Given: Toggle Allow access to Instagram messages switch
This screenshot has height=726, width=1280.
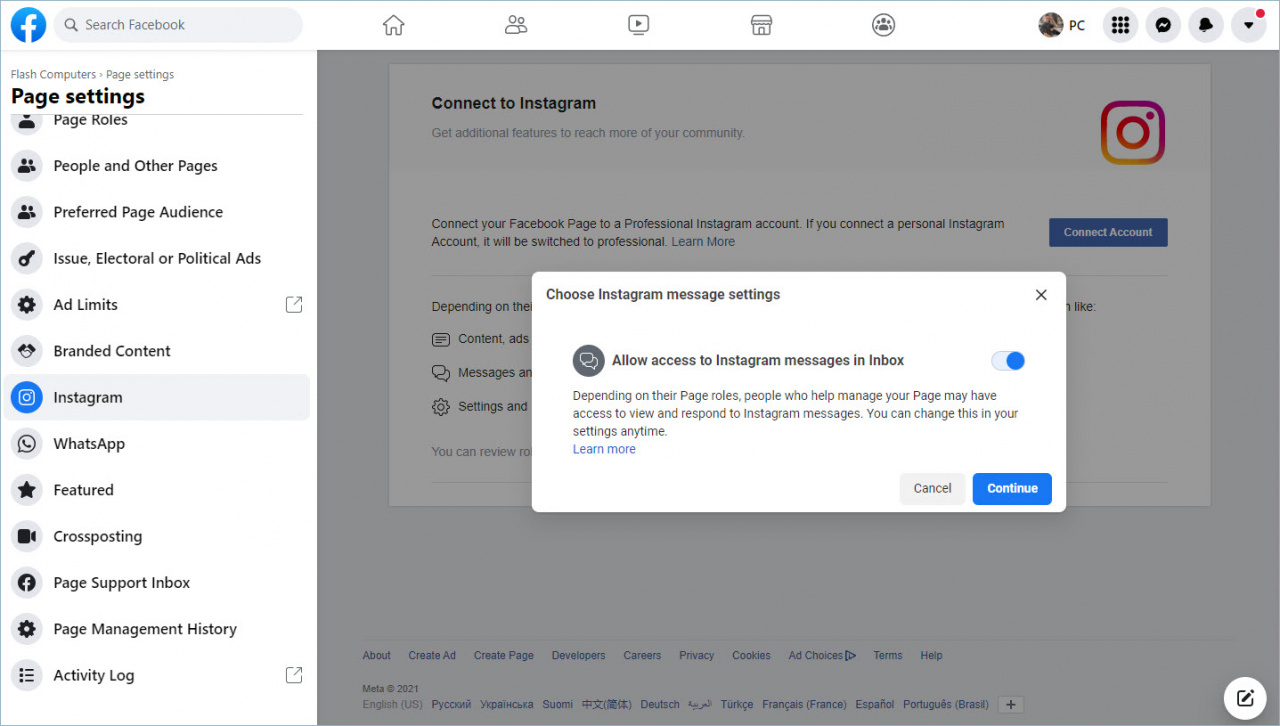Looking at the screenshot, I should click(1008, 361).
